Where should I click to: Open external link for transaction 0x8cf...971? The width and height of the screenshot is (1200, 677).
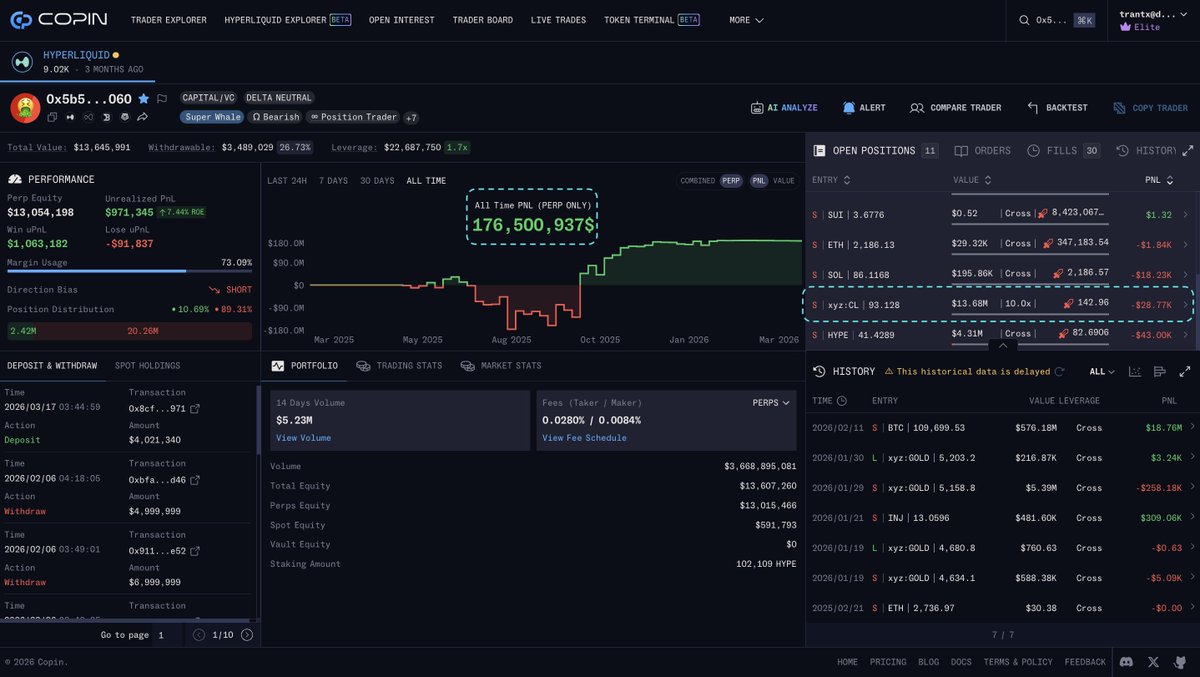pyautogui.click(x=195, y=409)
